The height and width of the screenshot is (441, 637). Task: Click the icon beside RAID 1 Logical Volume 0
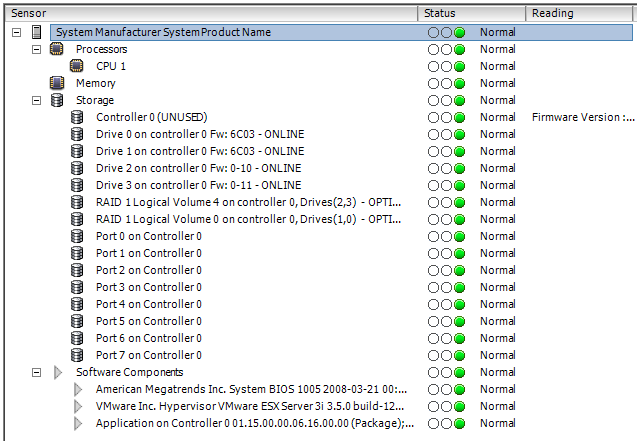coord(77,219)
